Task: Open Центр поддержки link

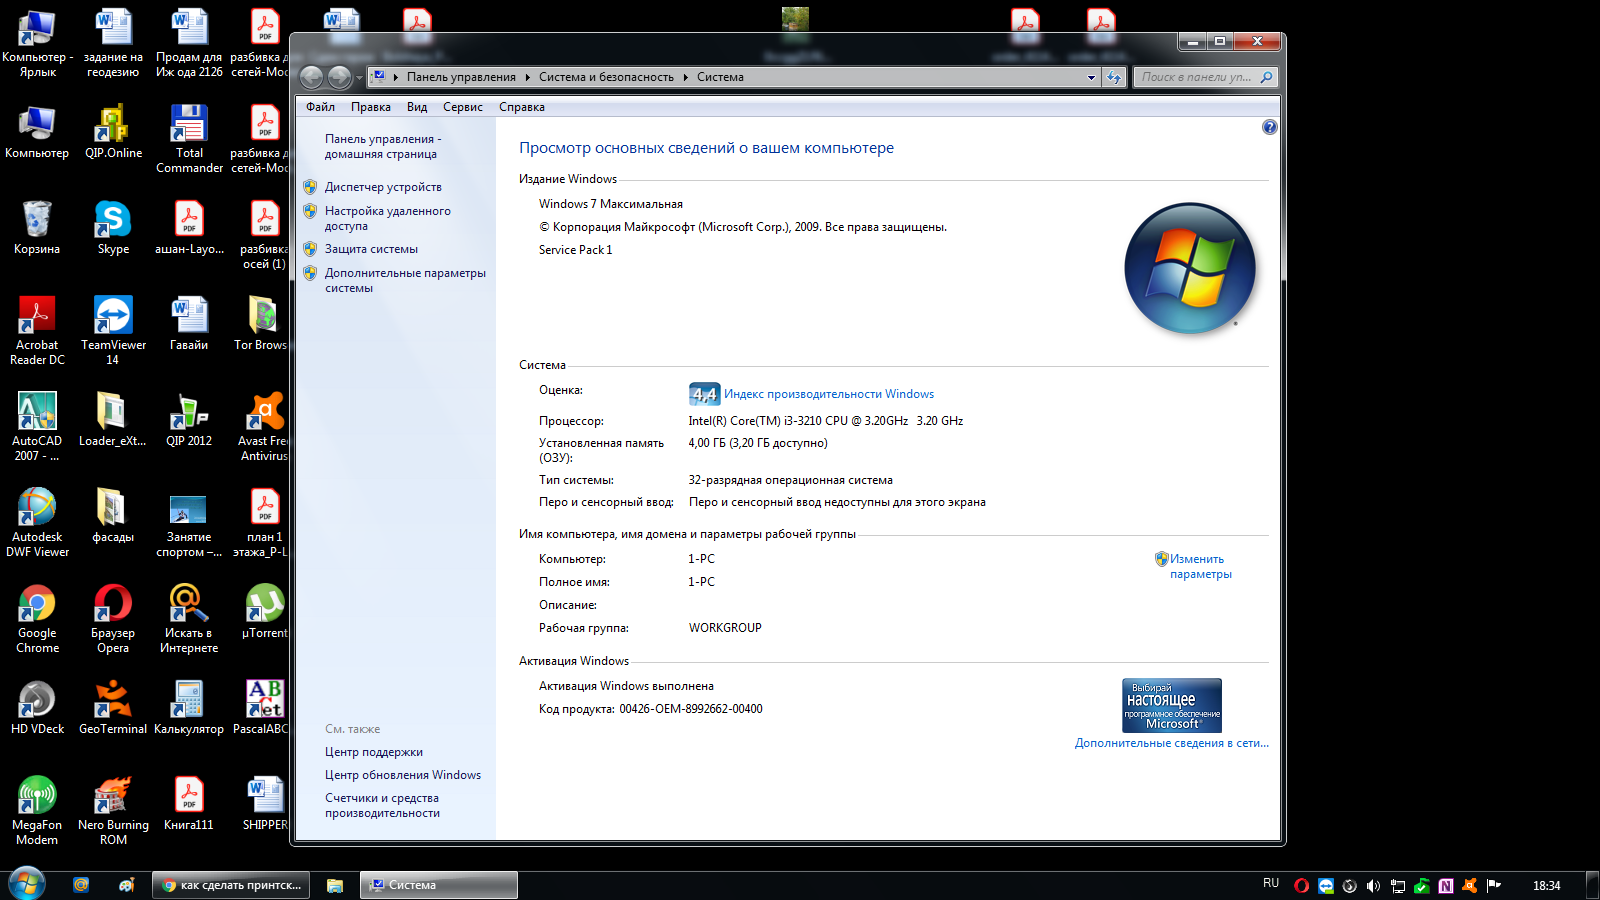Action: tap(374, 752)
